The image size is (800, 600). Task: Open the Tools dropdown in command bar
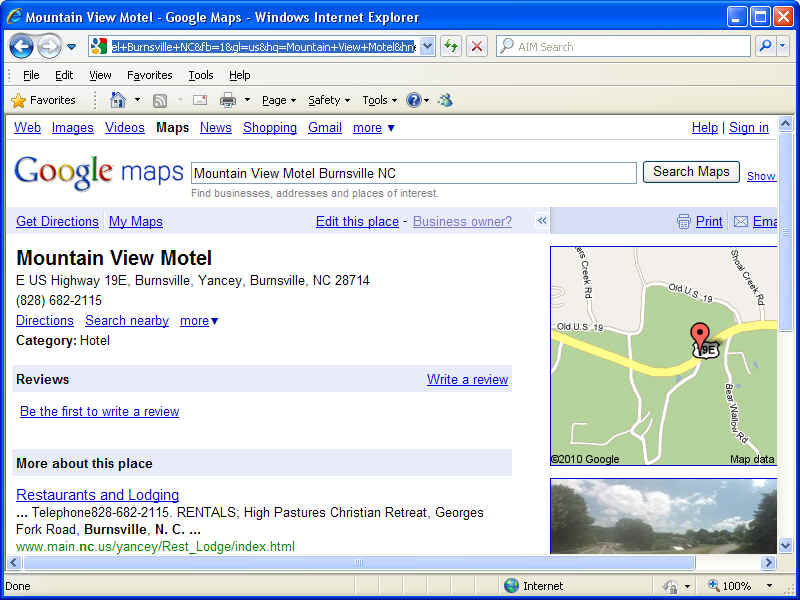point(379,100)
